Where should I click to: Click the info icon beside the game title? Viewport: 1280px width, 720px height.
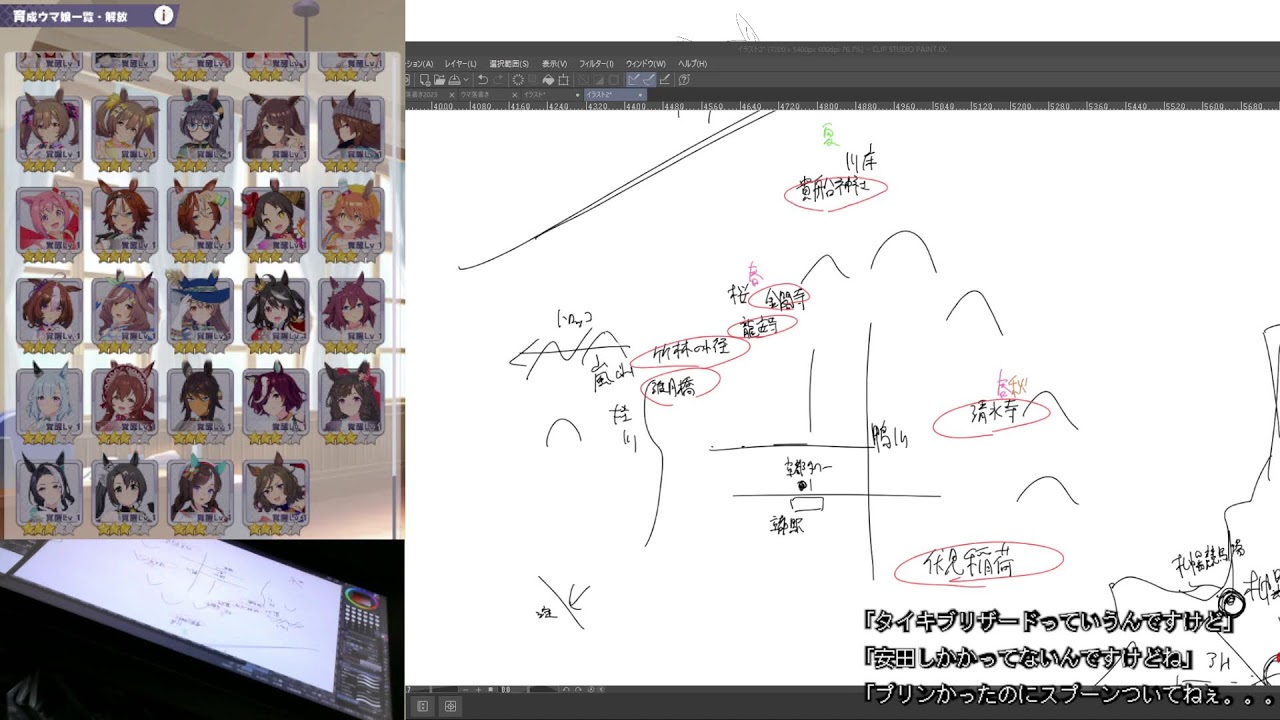tap(163, 15)
